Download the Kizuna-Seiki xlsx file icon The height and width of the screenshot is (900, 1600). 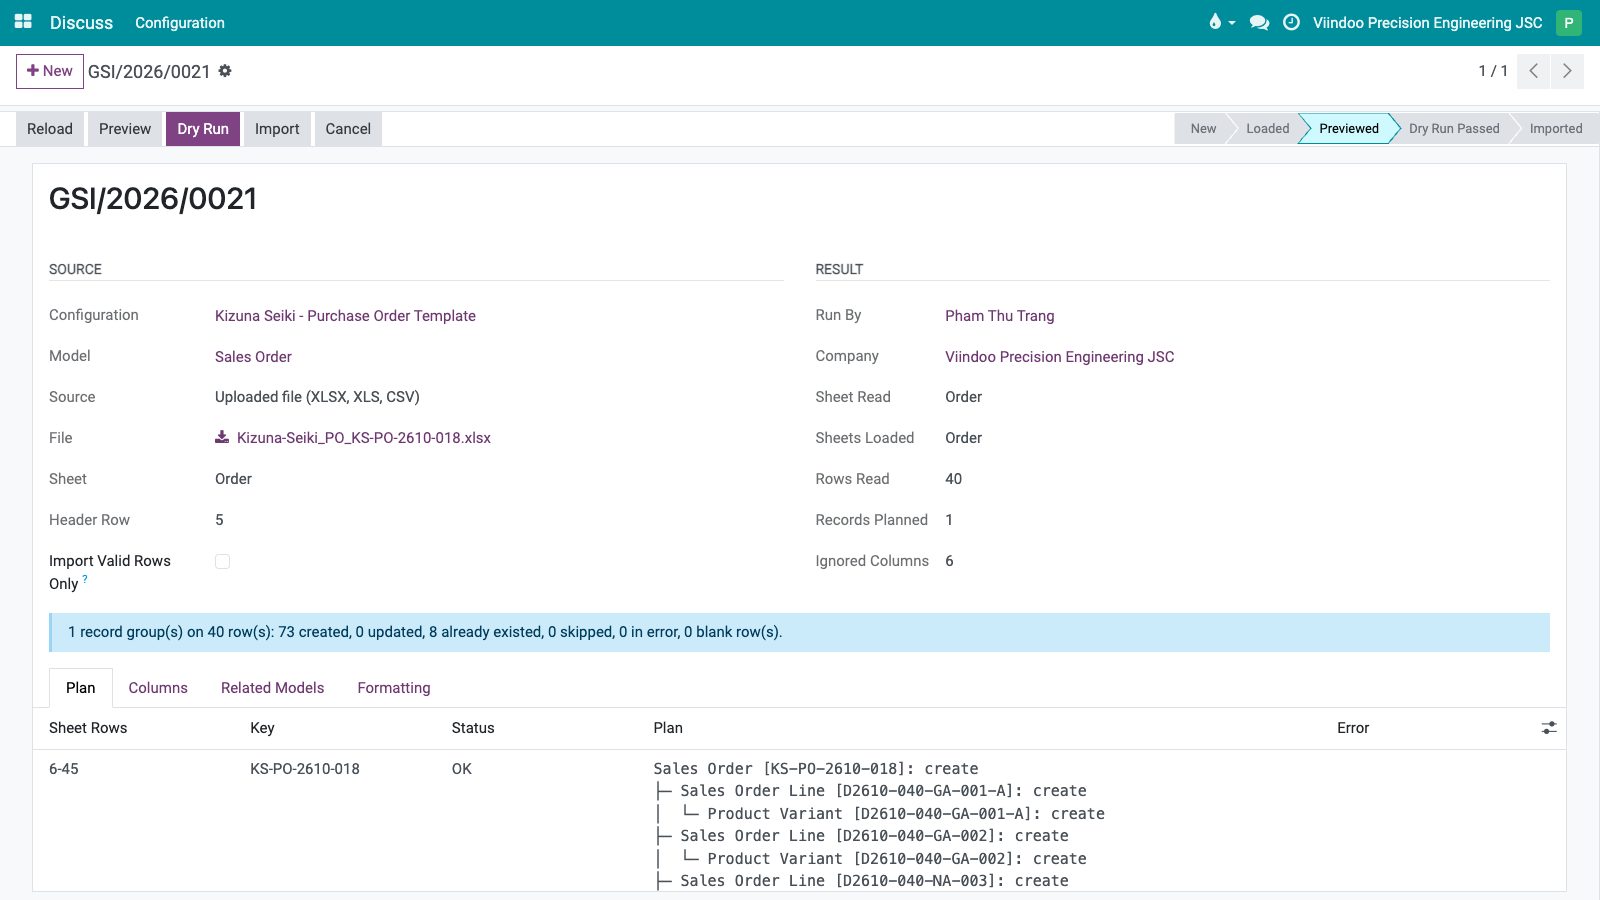(x=222, y=437)
